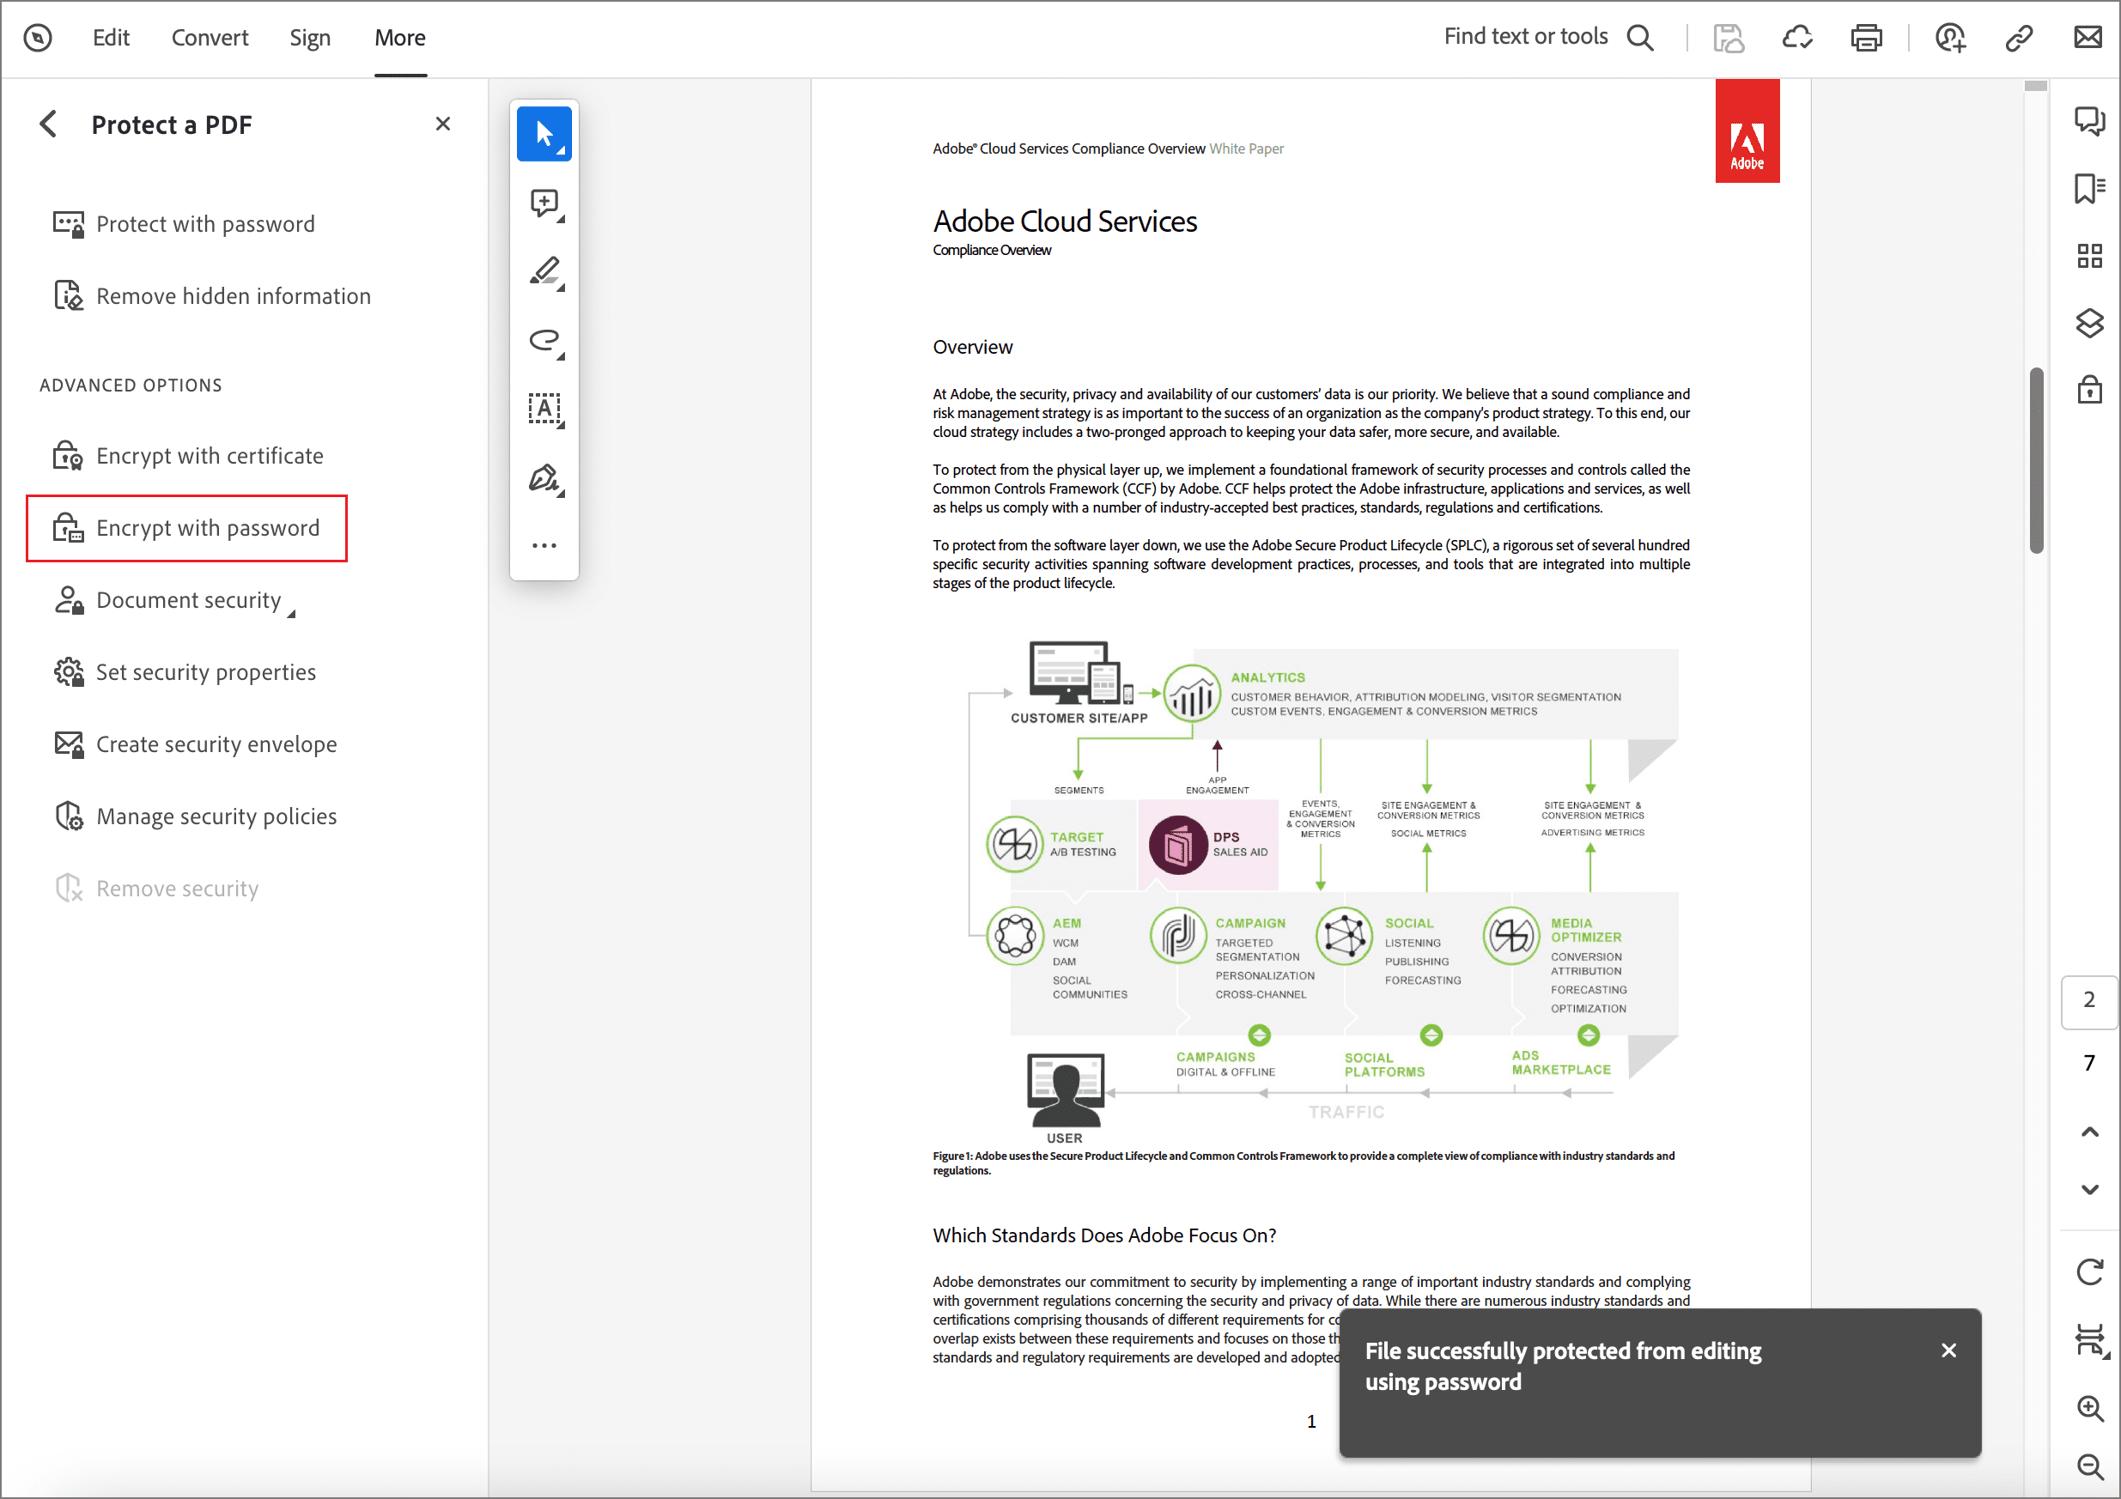Print the document
Screen dimensions: 2121x1499
coord(1867,37)
